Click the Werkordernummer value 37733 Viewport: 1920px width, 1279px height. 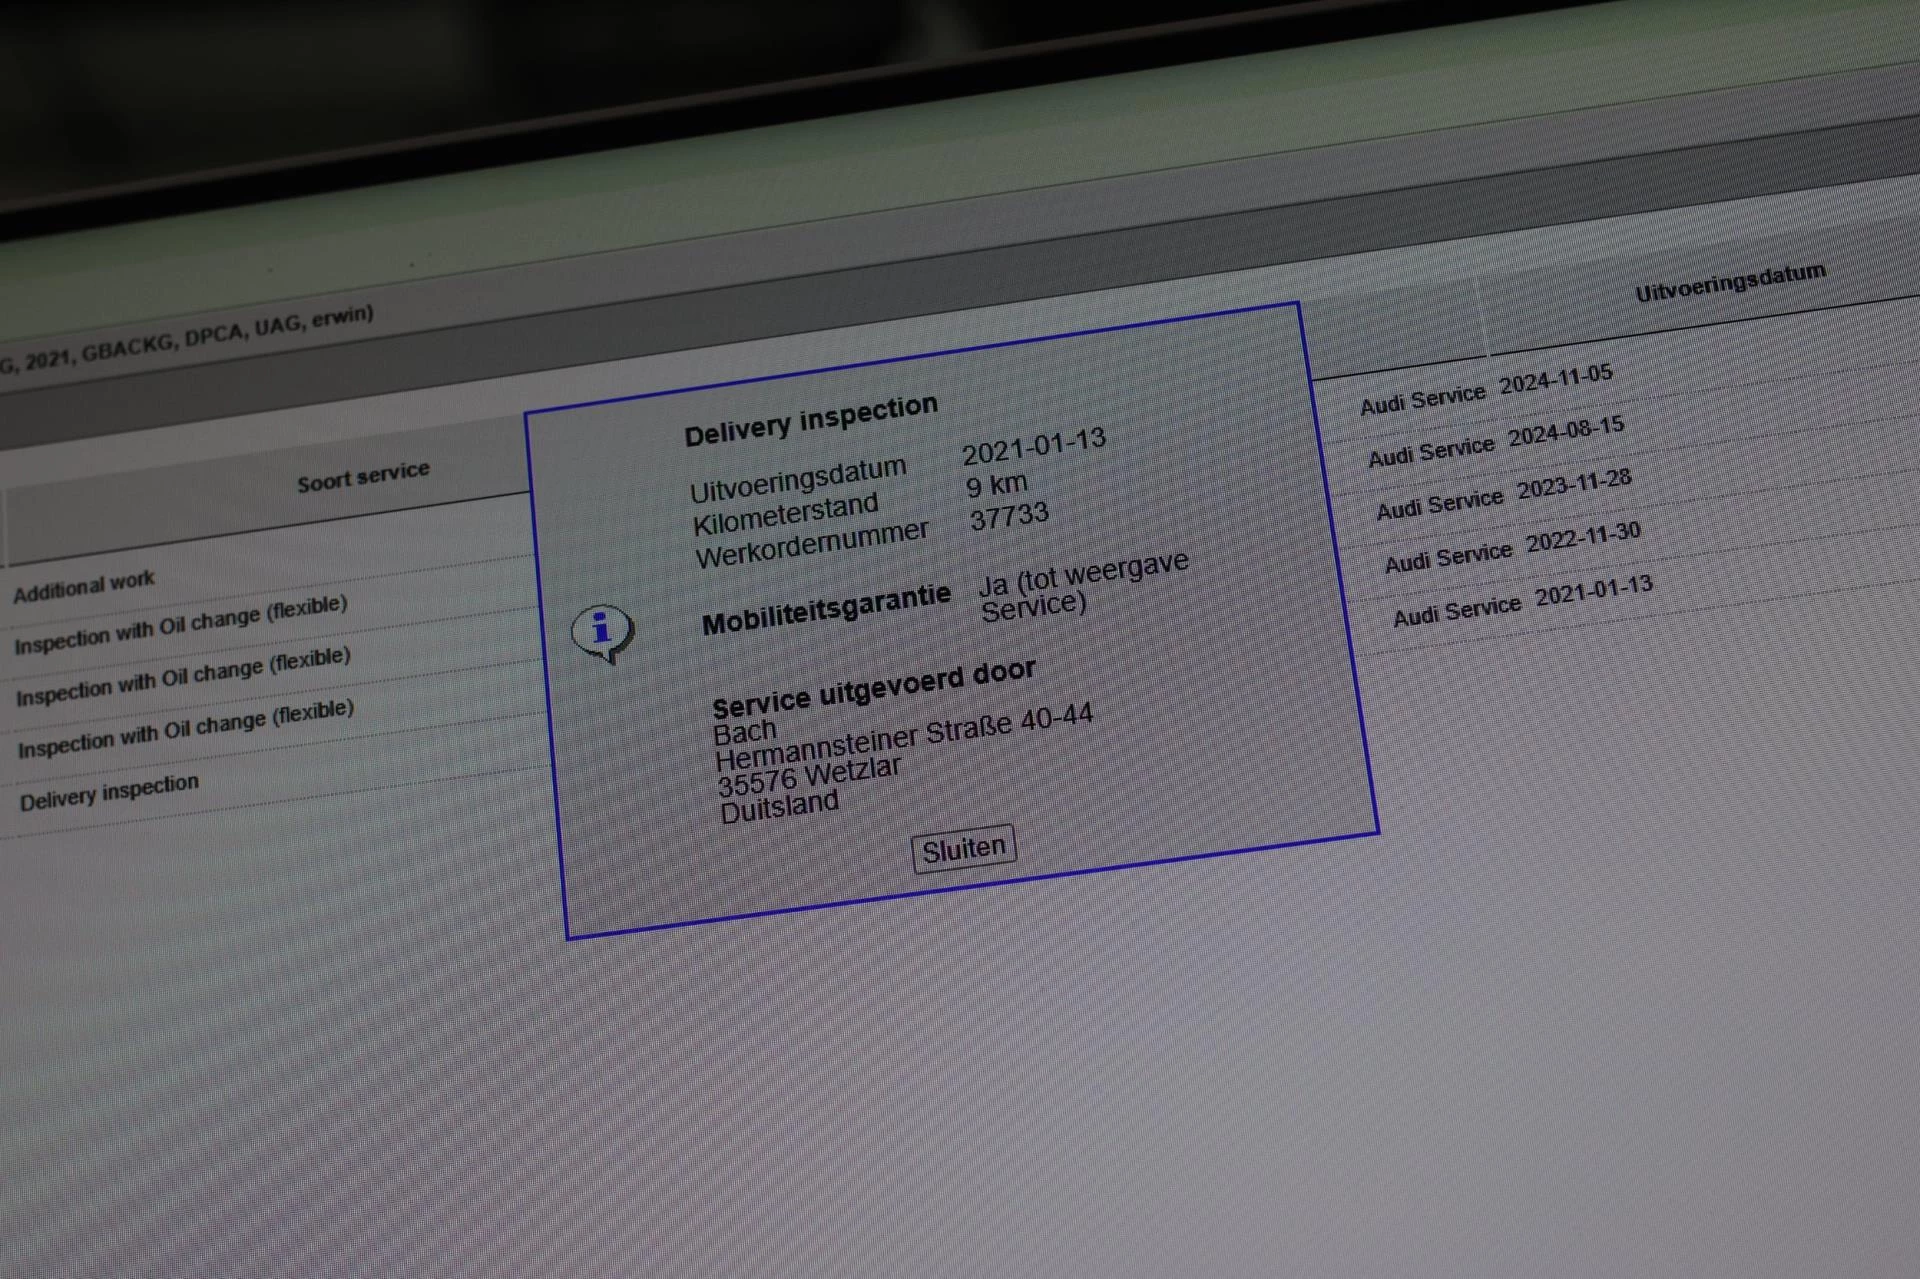[1009, 517]
